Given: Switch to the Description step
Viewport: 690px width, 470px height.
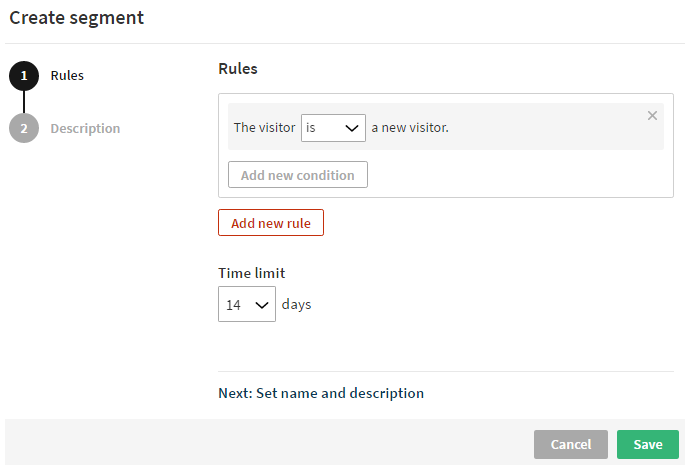Looking at the screenshot, I should 85,128.
